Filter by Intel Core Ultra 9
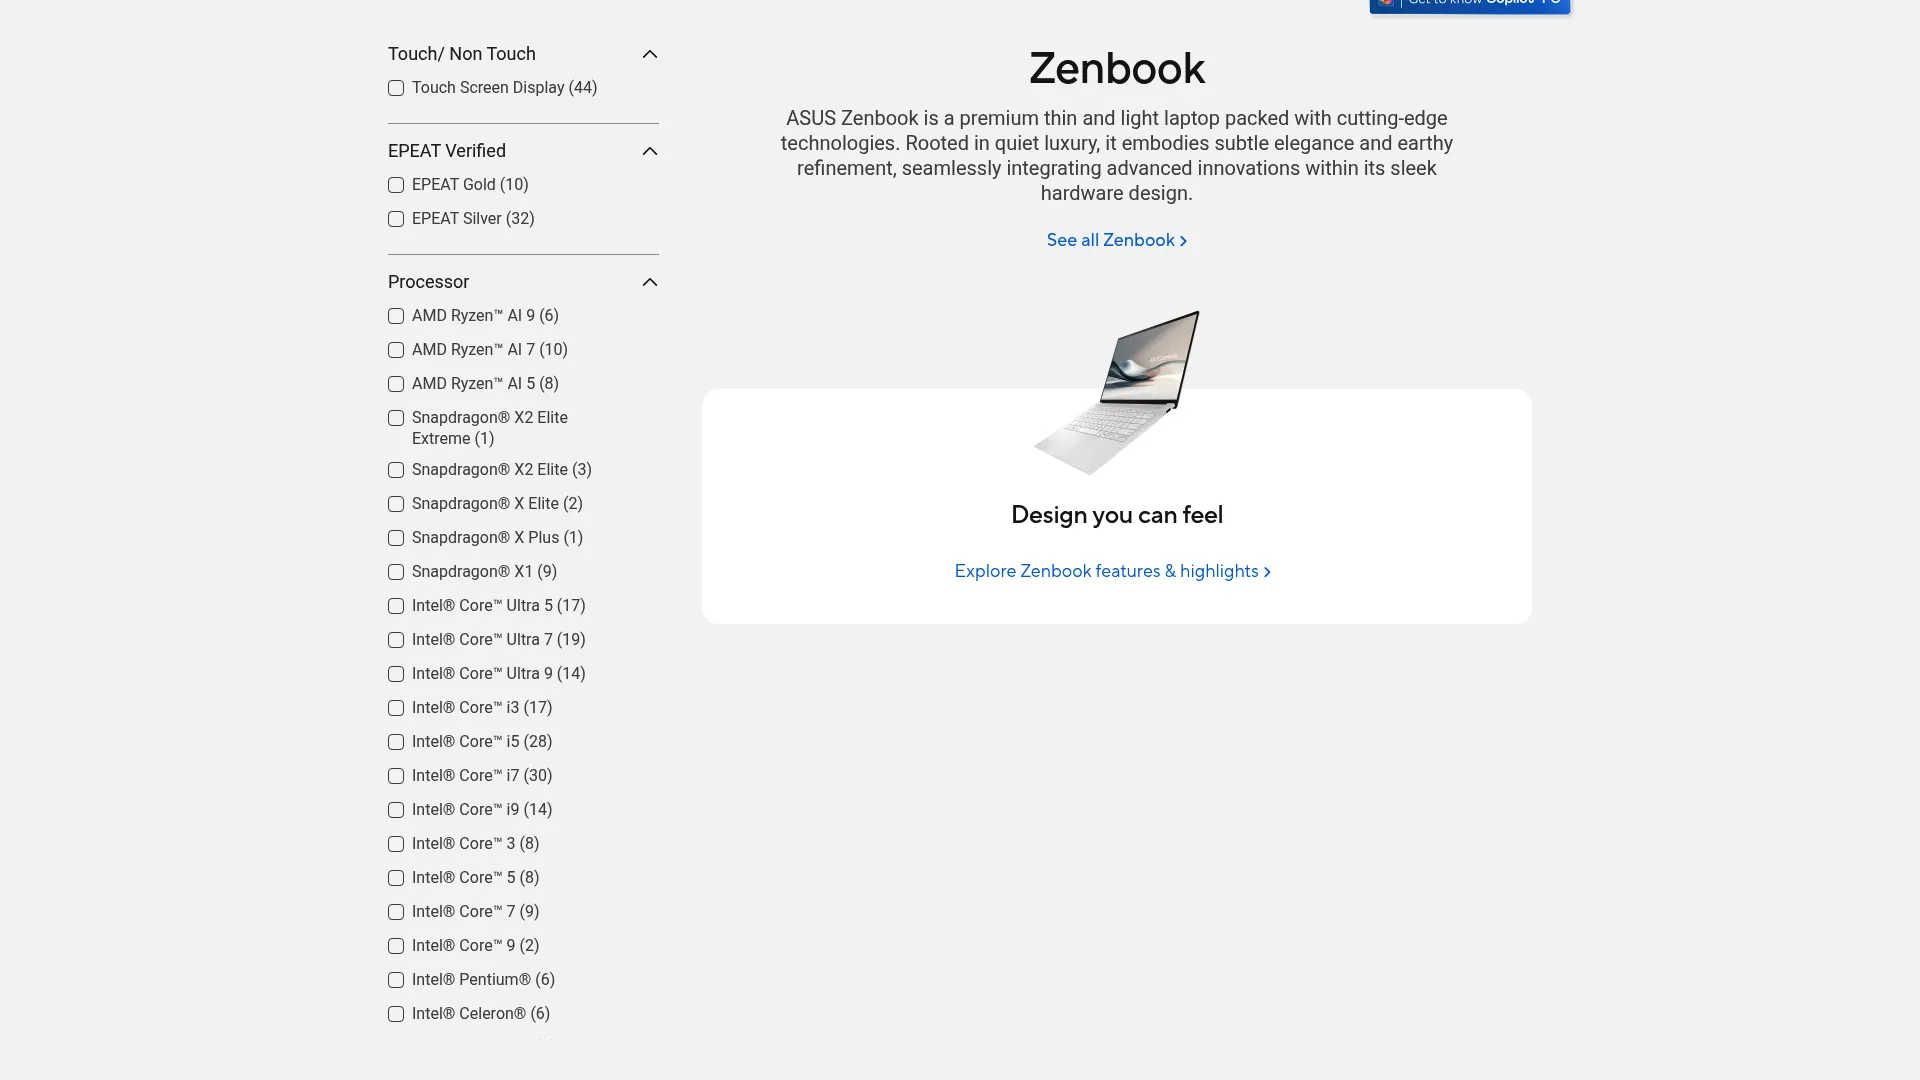This screenshot has width=1920, height=1080. tap(396, 674)
